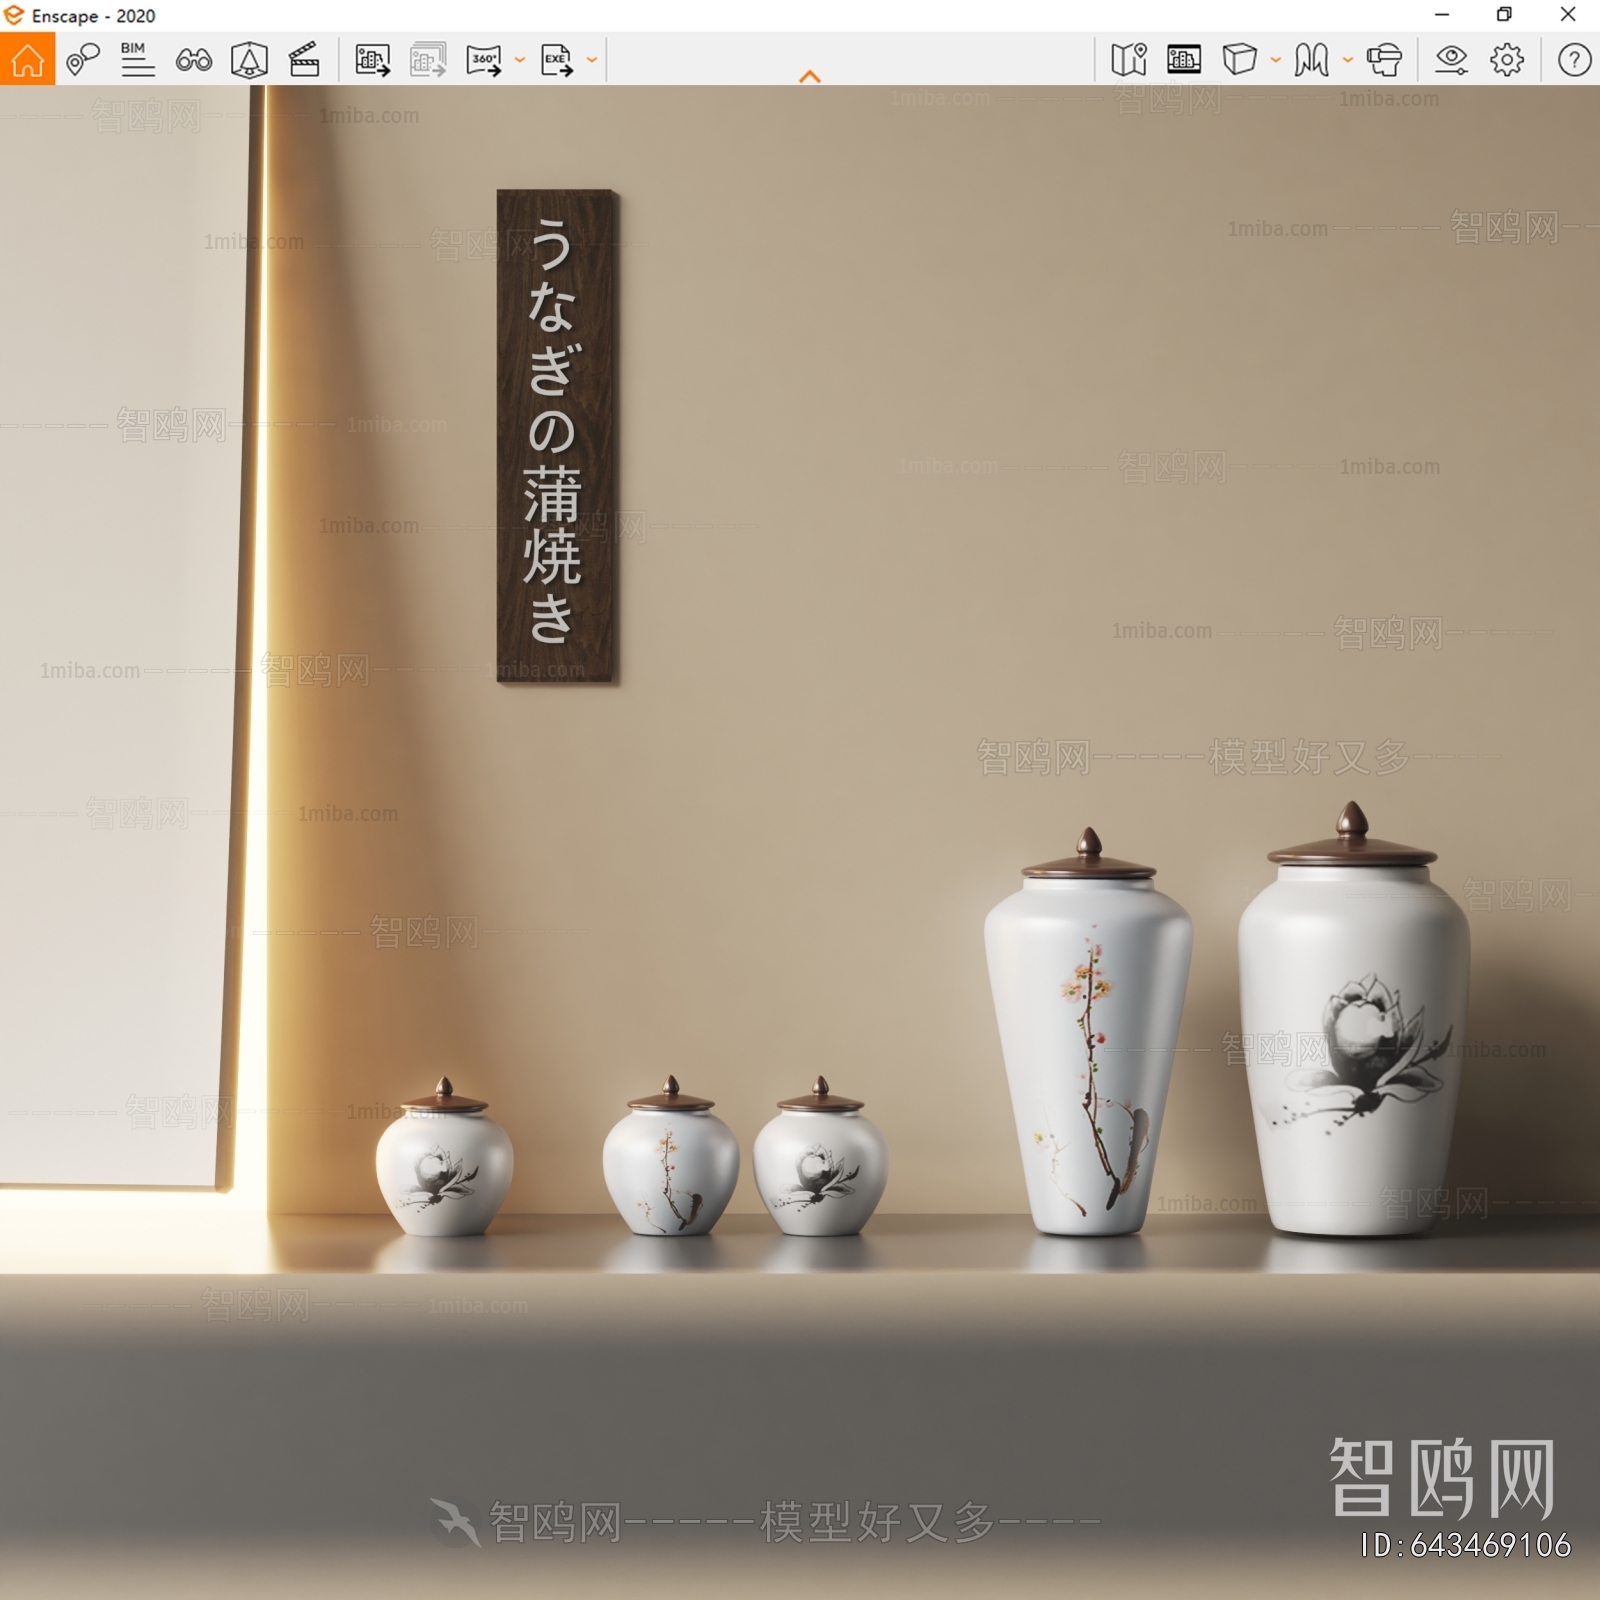Open Manage Views binoculars icon
Image resolution: width=1600 pixels, height=1600 pixels.
(x=193, y=60)
